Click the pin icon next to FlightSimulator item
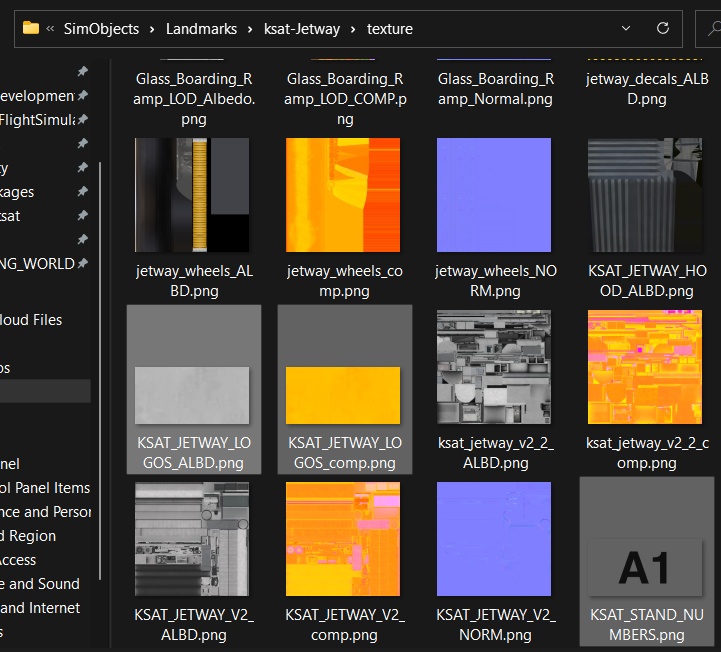This screenshot has width=721, height=652. (x=83, y=120)
